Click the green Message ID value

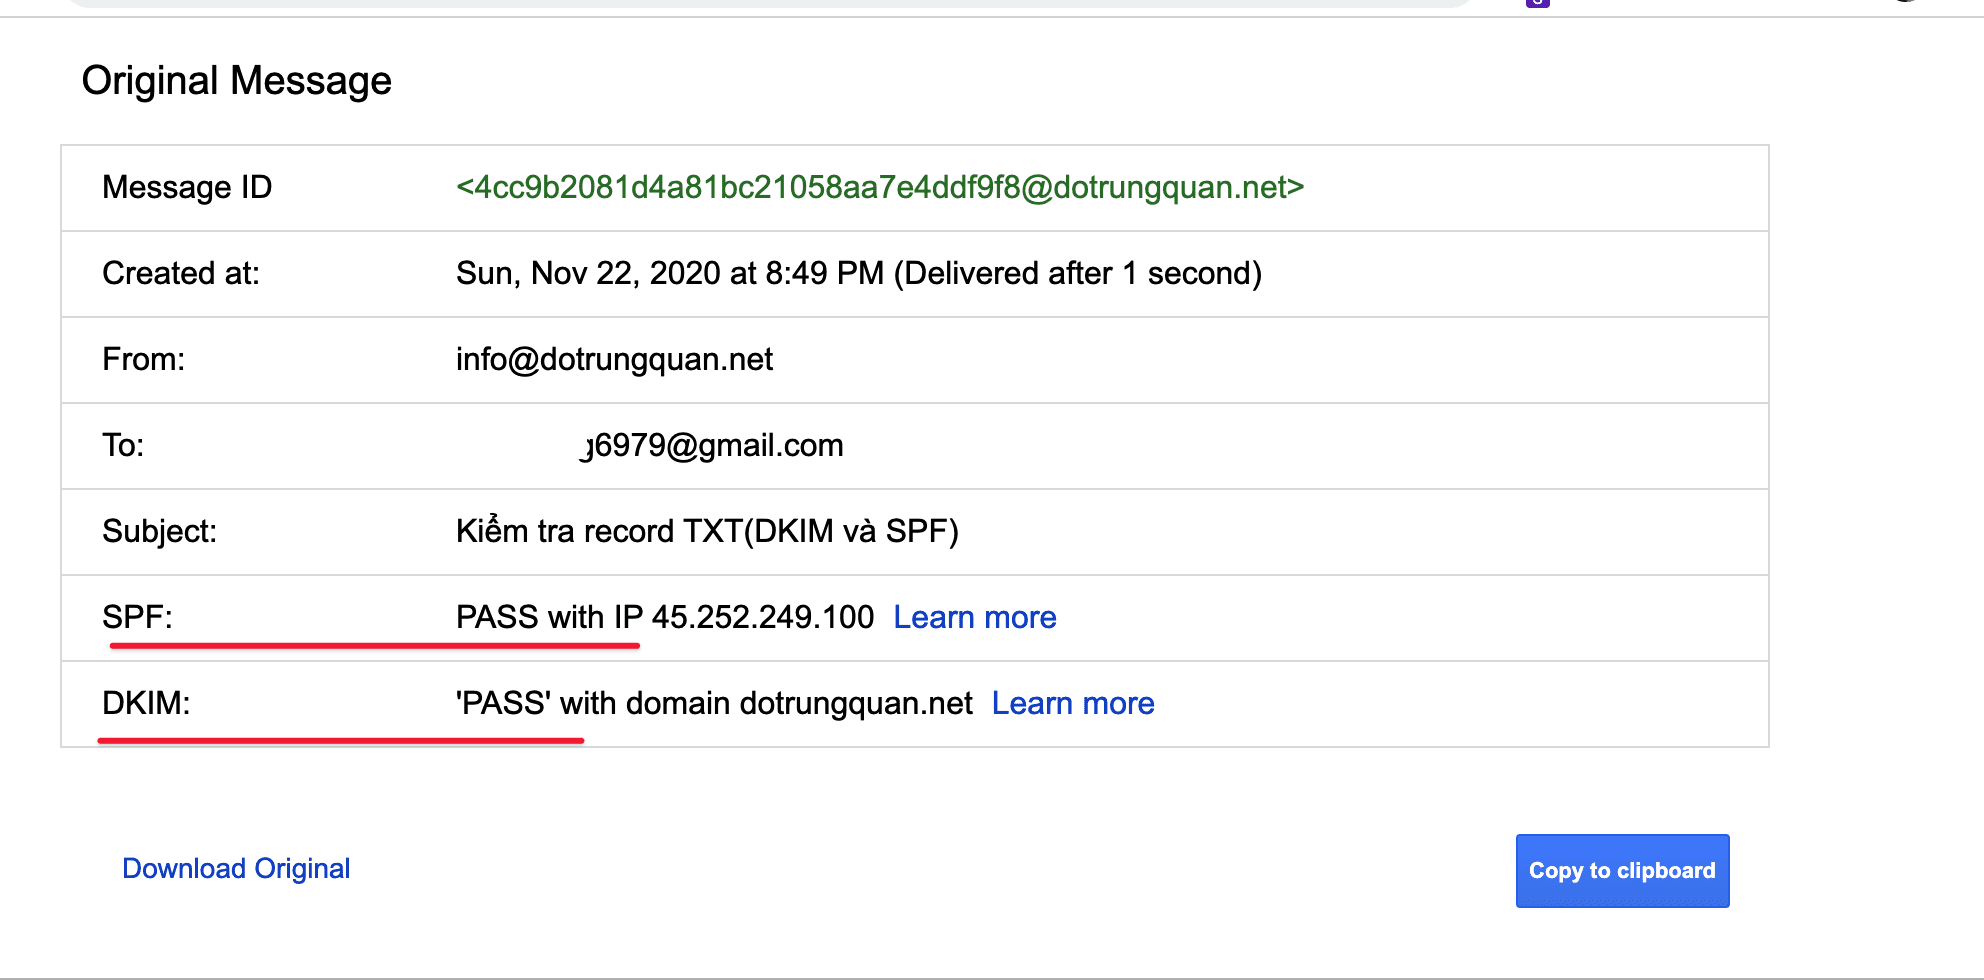tap(879, 187)
